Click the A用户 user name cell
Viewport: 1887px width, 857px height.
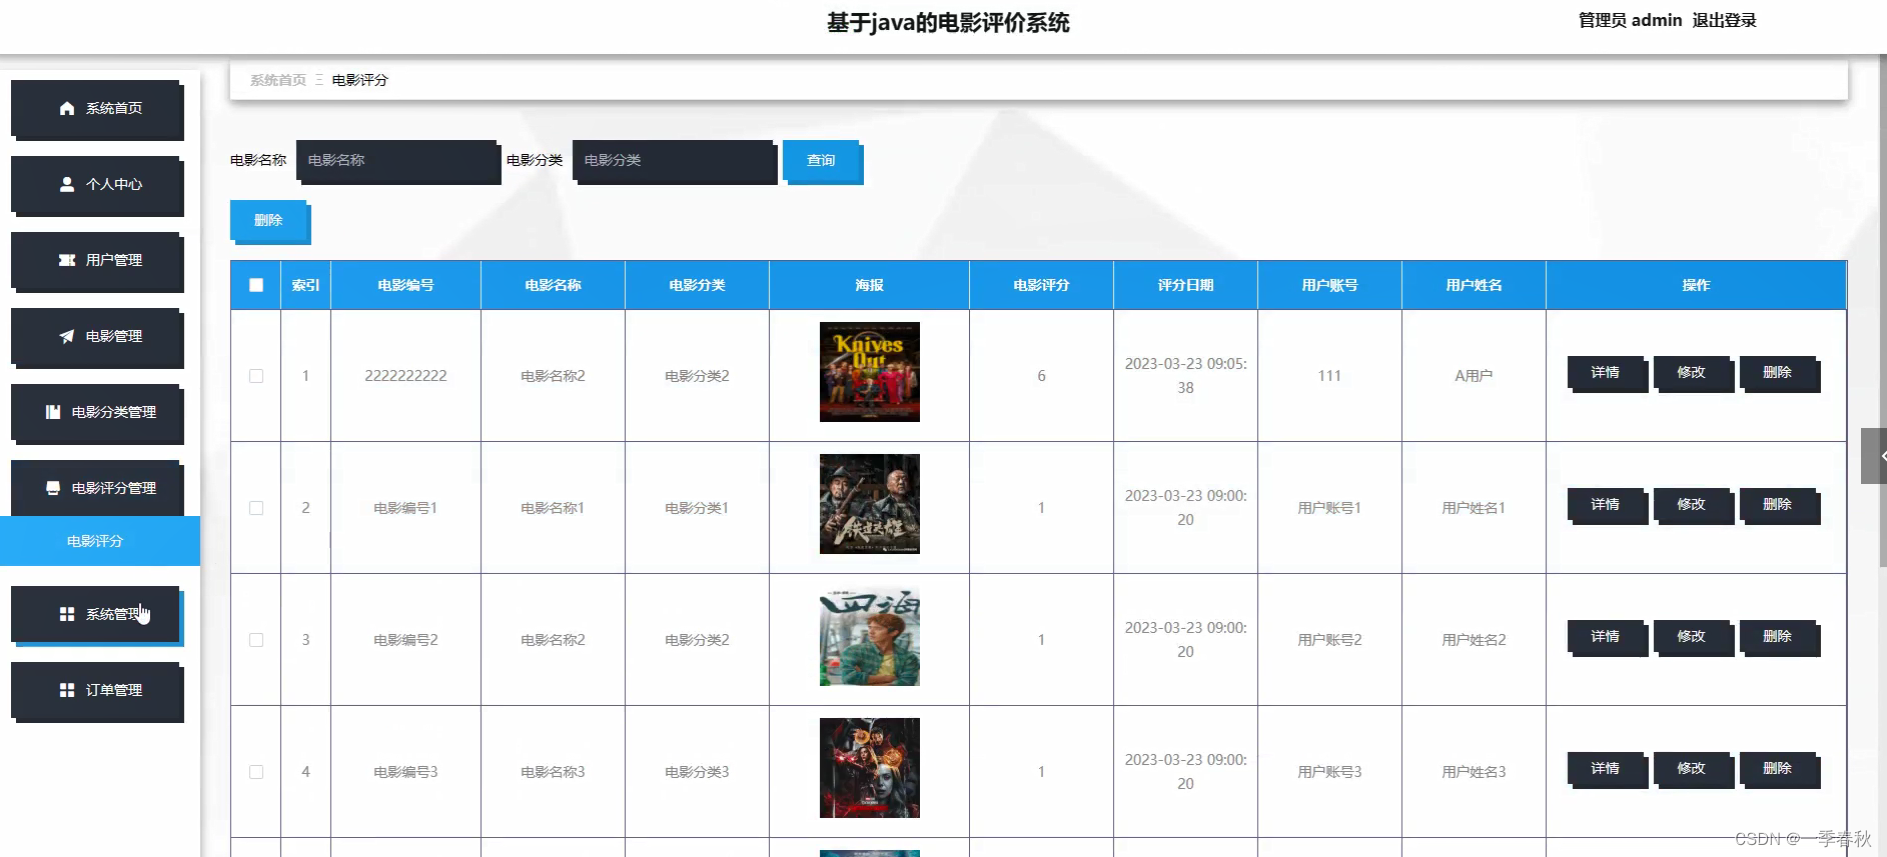[x=1474, y=376]
